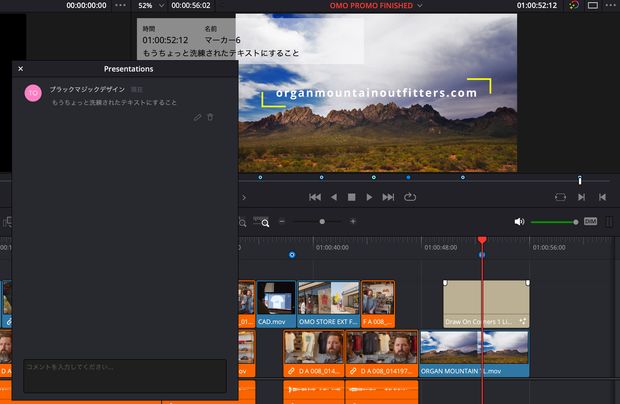
Task: Select the detail zoom icon
Action: click(261, 222)
